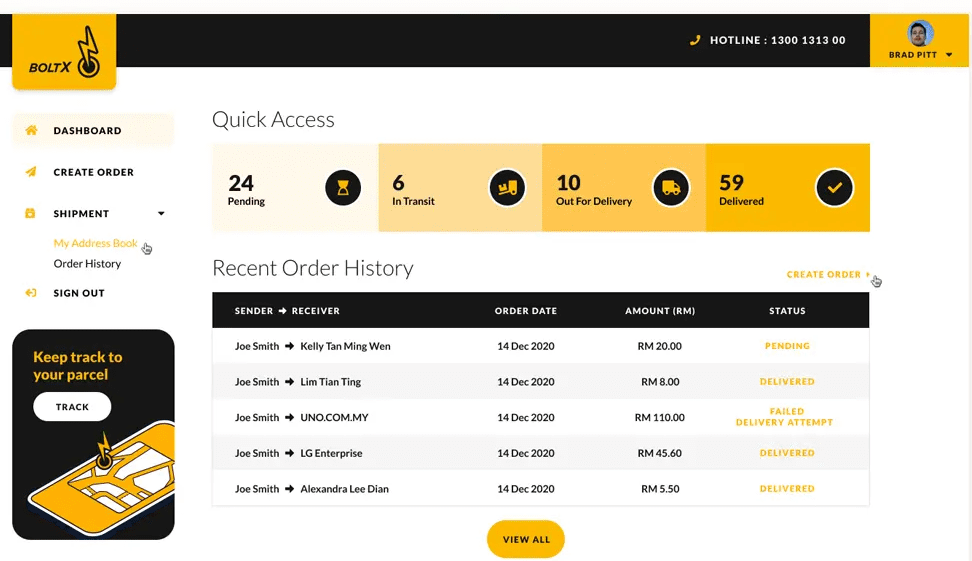This screenshot has width=972, height=561.
Task: Click the Hotline 1300 1313 00 text
Action: click(777, 40)
